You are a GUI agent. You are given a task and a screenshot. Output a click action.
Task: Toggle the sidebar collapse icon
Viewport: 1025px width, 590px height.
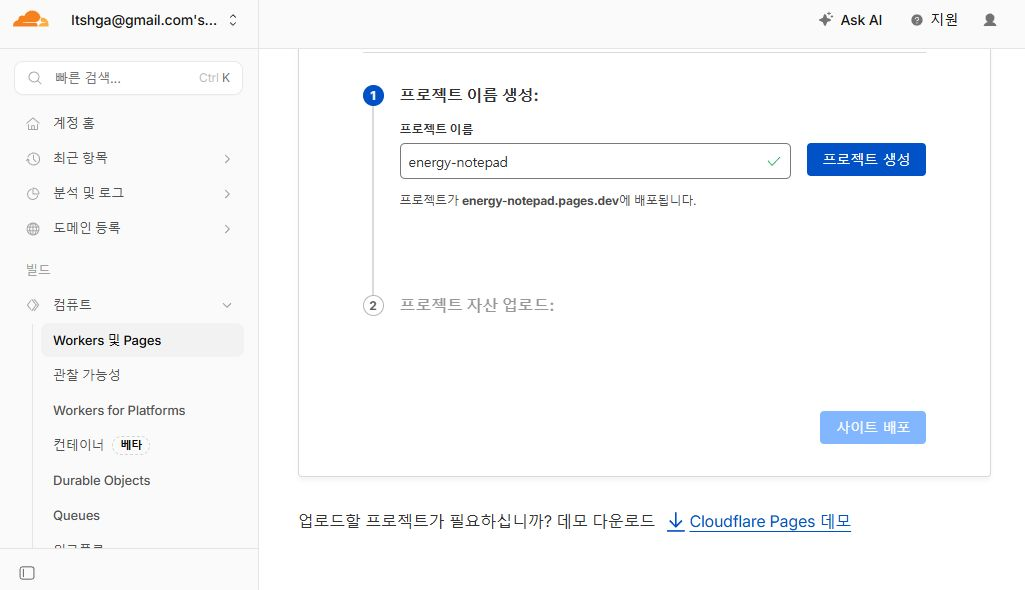[27, 573]
